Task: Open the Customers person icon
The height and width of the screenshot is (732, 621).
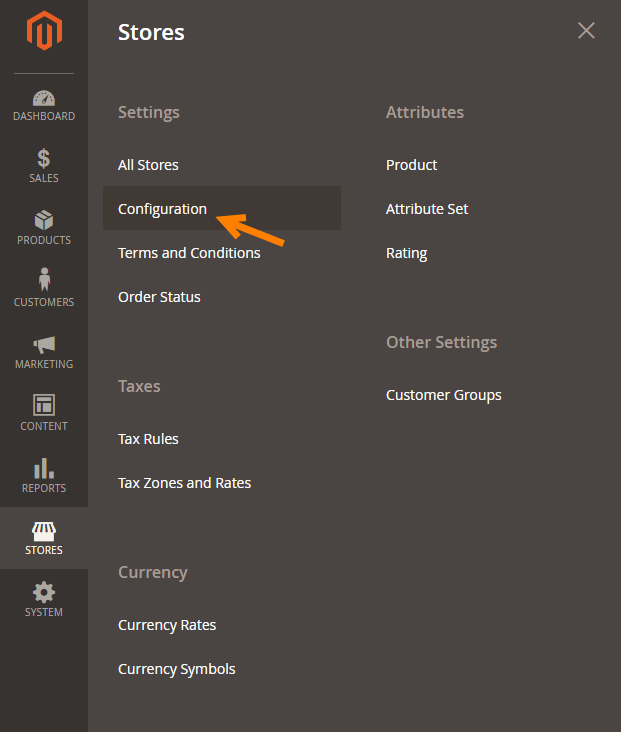Action: coord(43,280)
